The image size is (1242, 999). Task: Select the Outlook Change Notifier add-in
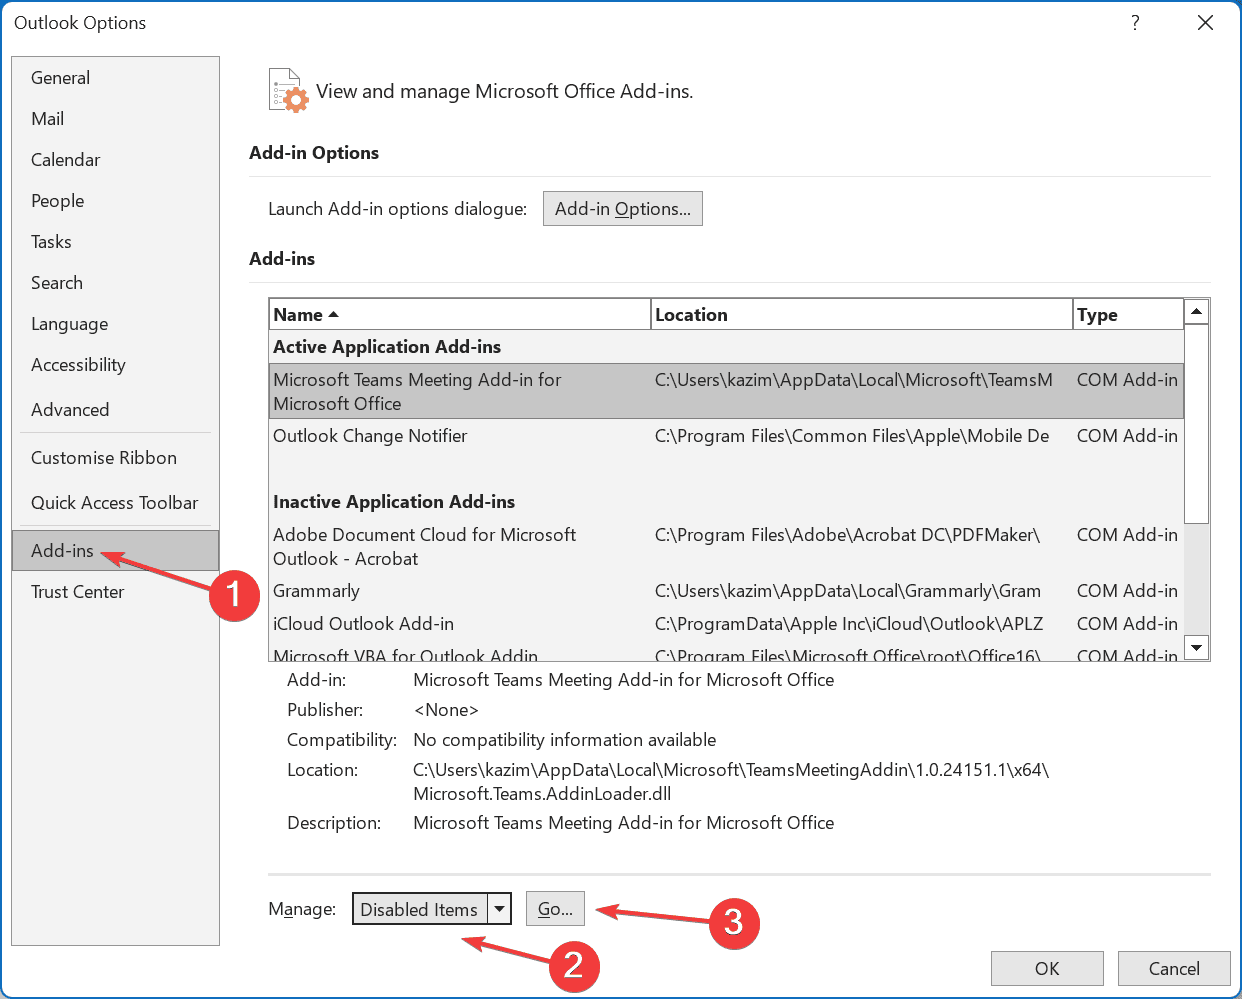tap(726, 436)
